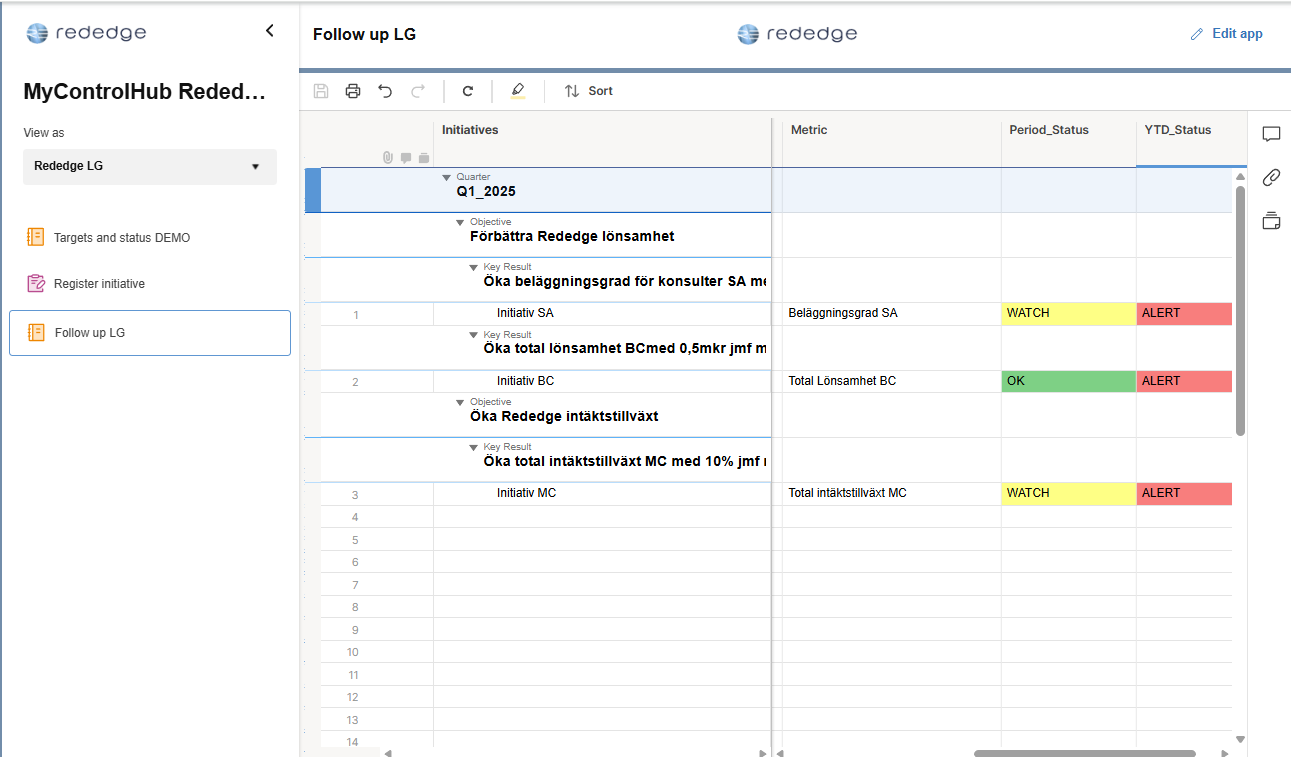The image size is (1291, 757).
Task: Select Follow up LG in sidebar
Action: point(90,333)
